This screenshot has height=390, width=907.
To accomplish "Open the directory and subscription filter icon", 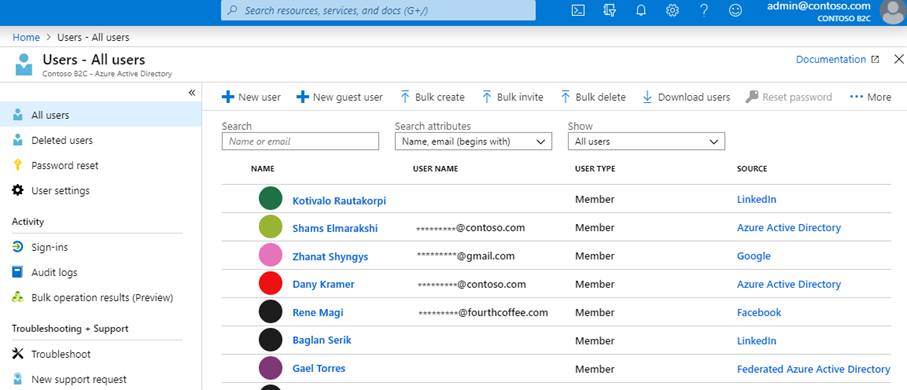I will pos(609,10).
